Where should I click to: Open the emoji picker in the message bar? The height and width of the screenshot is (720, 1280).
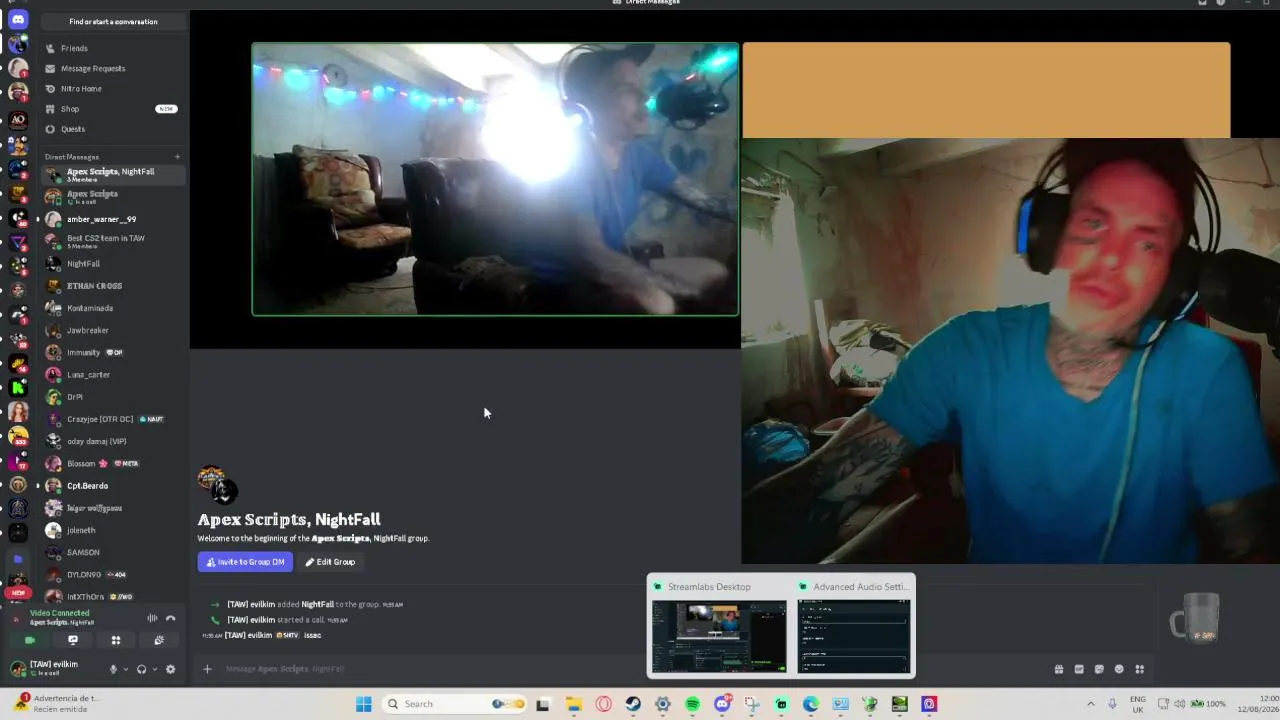(x=1119, y=669)
